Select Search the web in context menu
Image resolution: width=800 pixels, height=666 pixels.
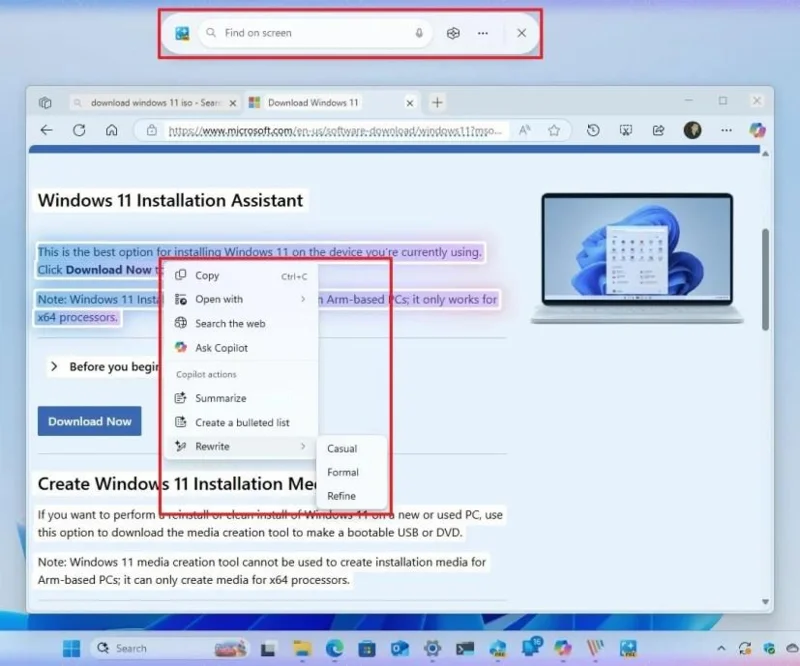[x=242, y=324]
